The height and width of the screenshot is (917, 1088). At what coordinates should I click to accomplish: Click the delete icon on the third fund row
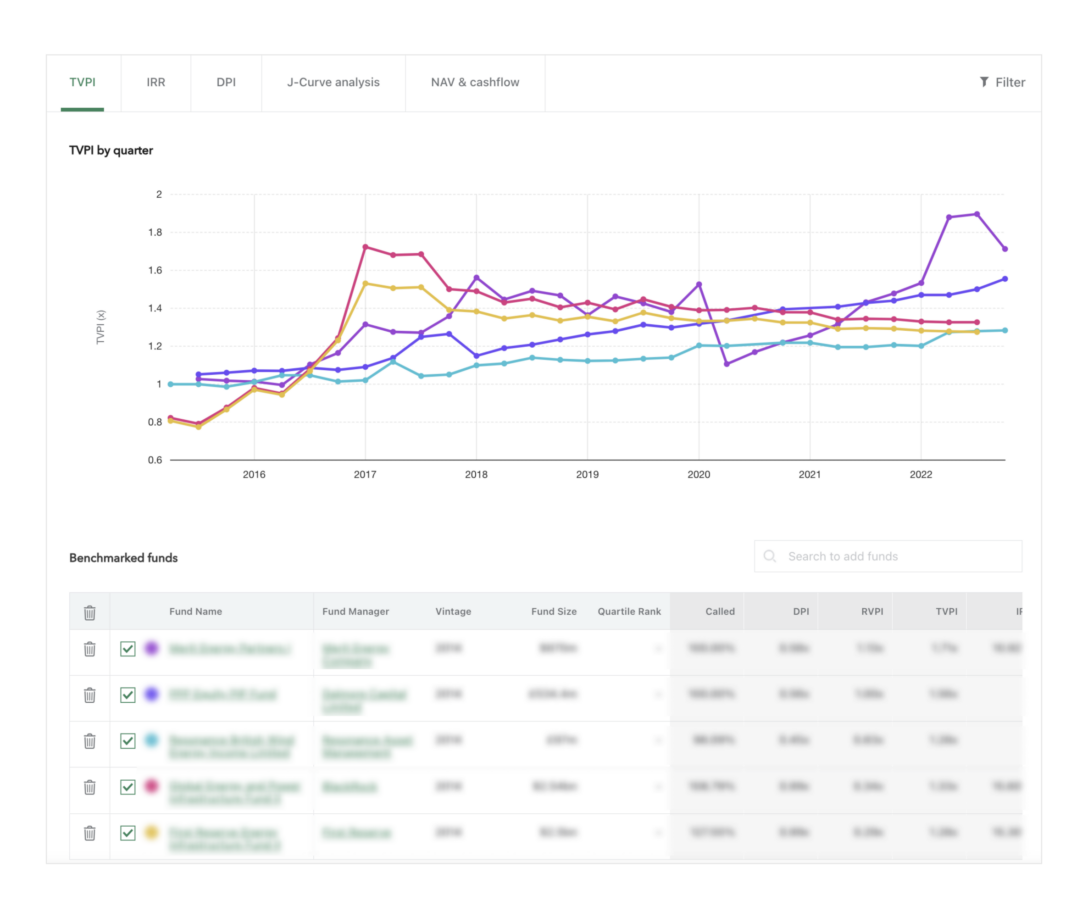point(90,741)
